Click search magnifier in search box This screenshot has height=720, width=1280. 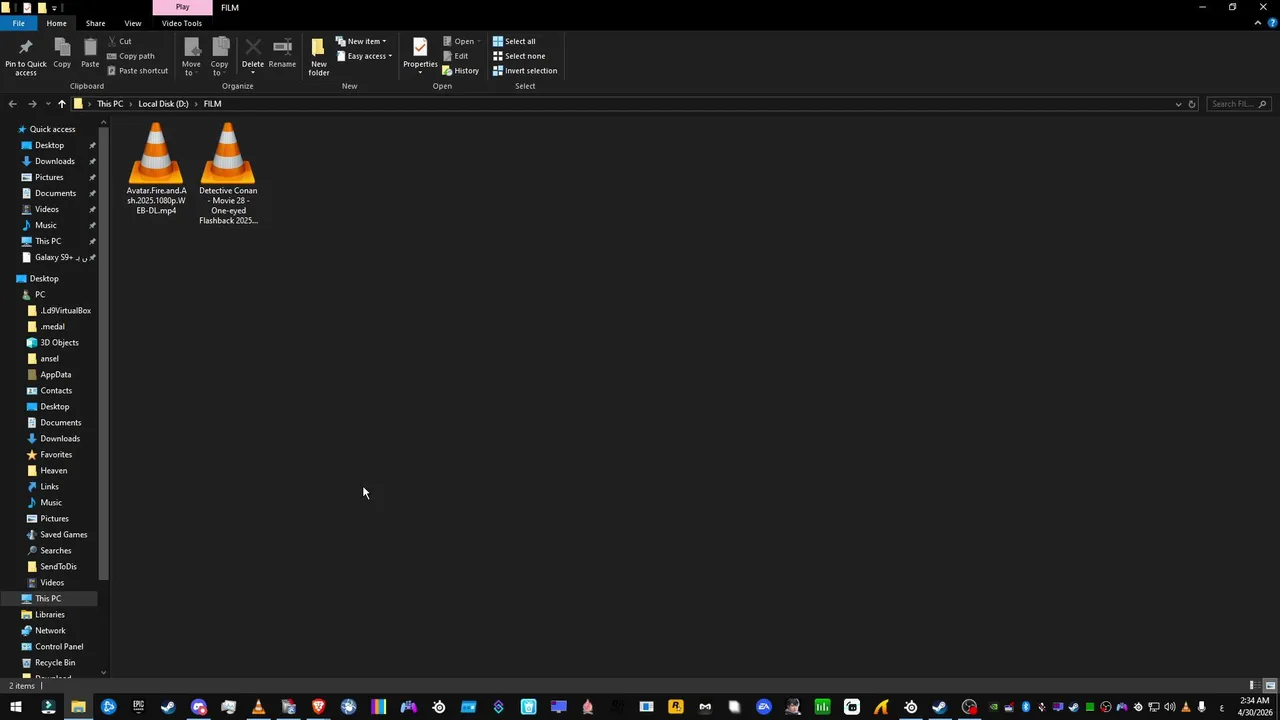click(1262, 104)
